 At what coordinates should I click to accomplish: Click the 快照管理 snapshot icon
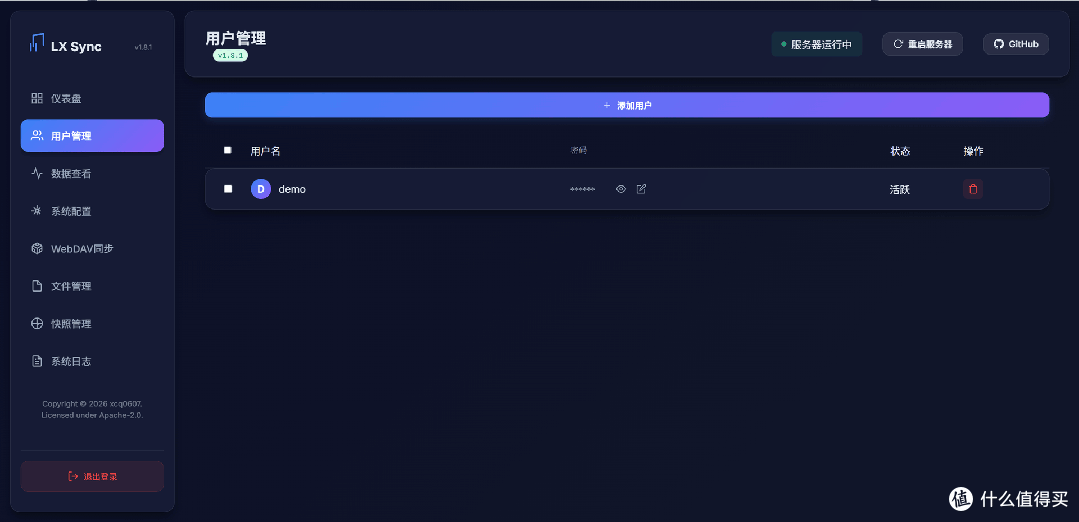tap(37, 324)
